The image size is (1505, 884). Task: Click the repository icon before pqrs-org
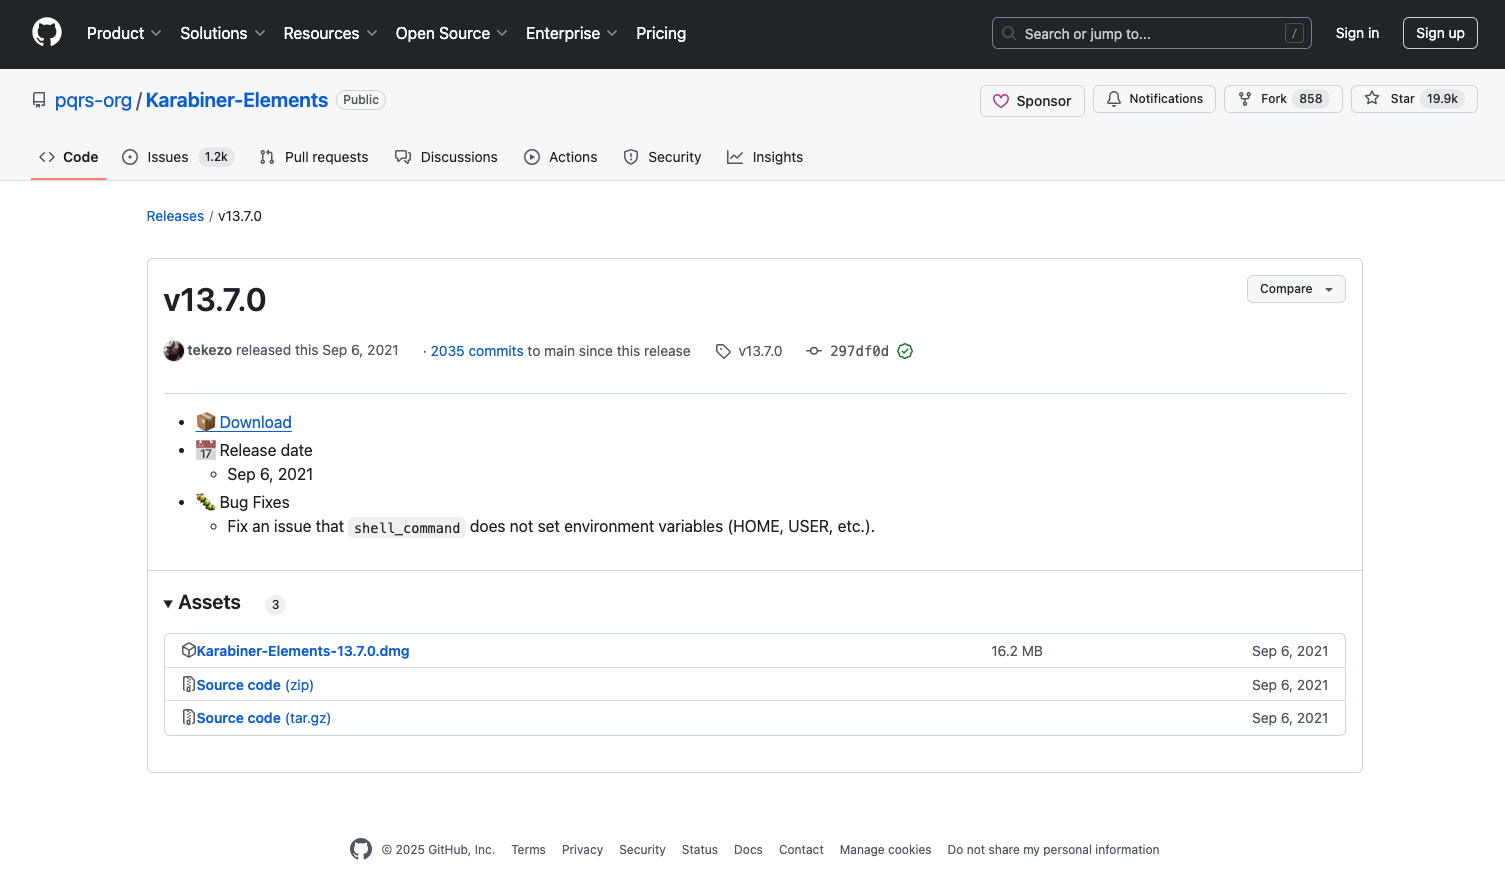coord(39,100)
